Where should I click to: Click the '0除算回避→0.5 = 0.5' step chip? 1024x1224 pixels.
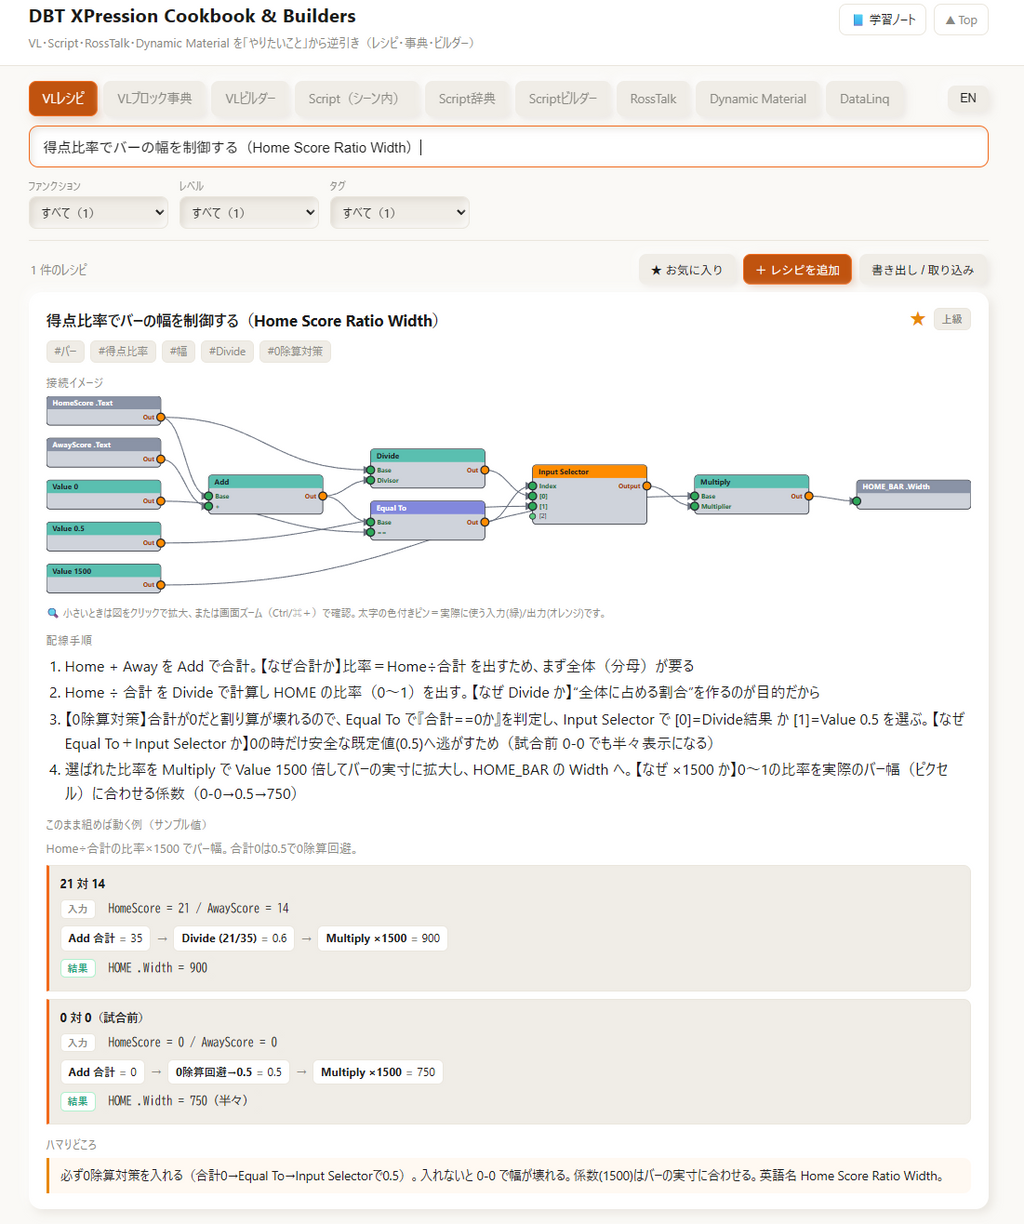pyautogui.click(x=229, y=1072)
